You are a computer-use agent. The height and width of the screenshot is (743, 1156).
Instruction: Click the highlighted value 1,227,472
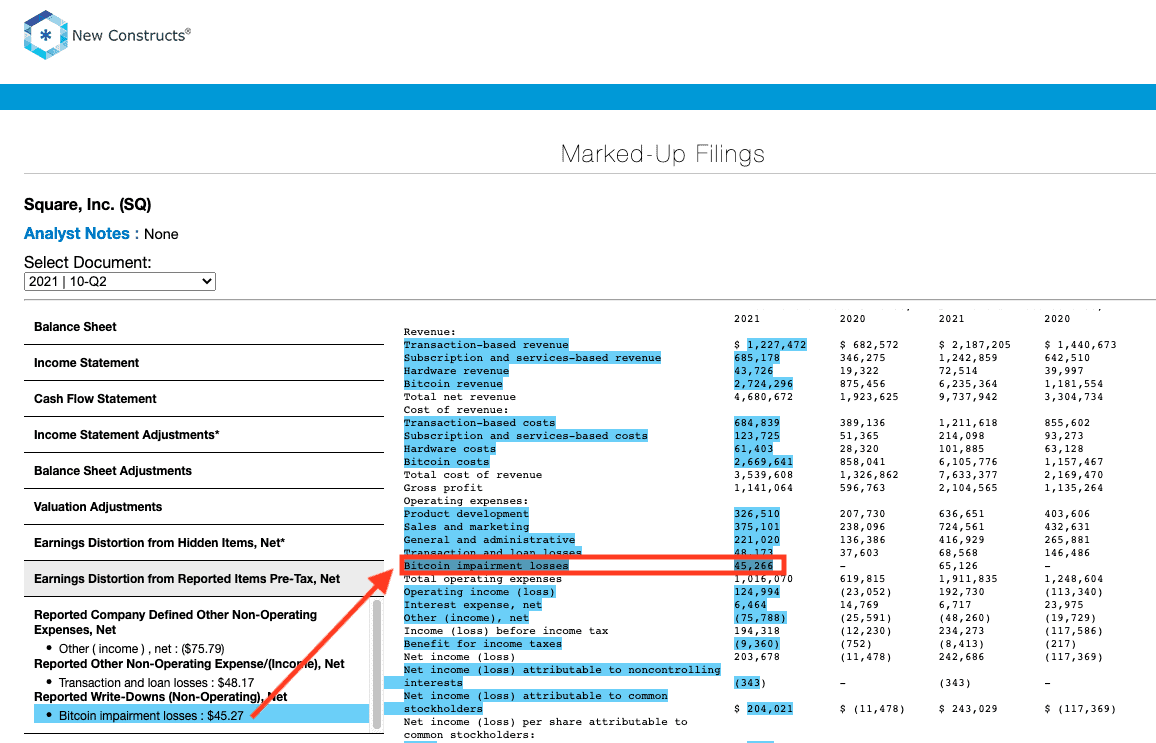(776, 345)
